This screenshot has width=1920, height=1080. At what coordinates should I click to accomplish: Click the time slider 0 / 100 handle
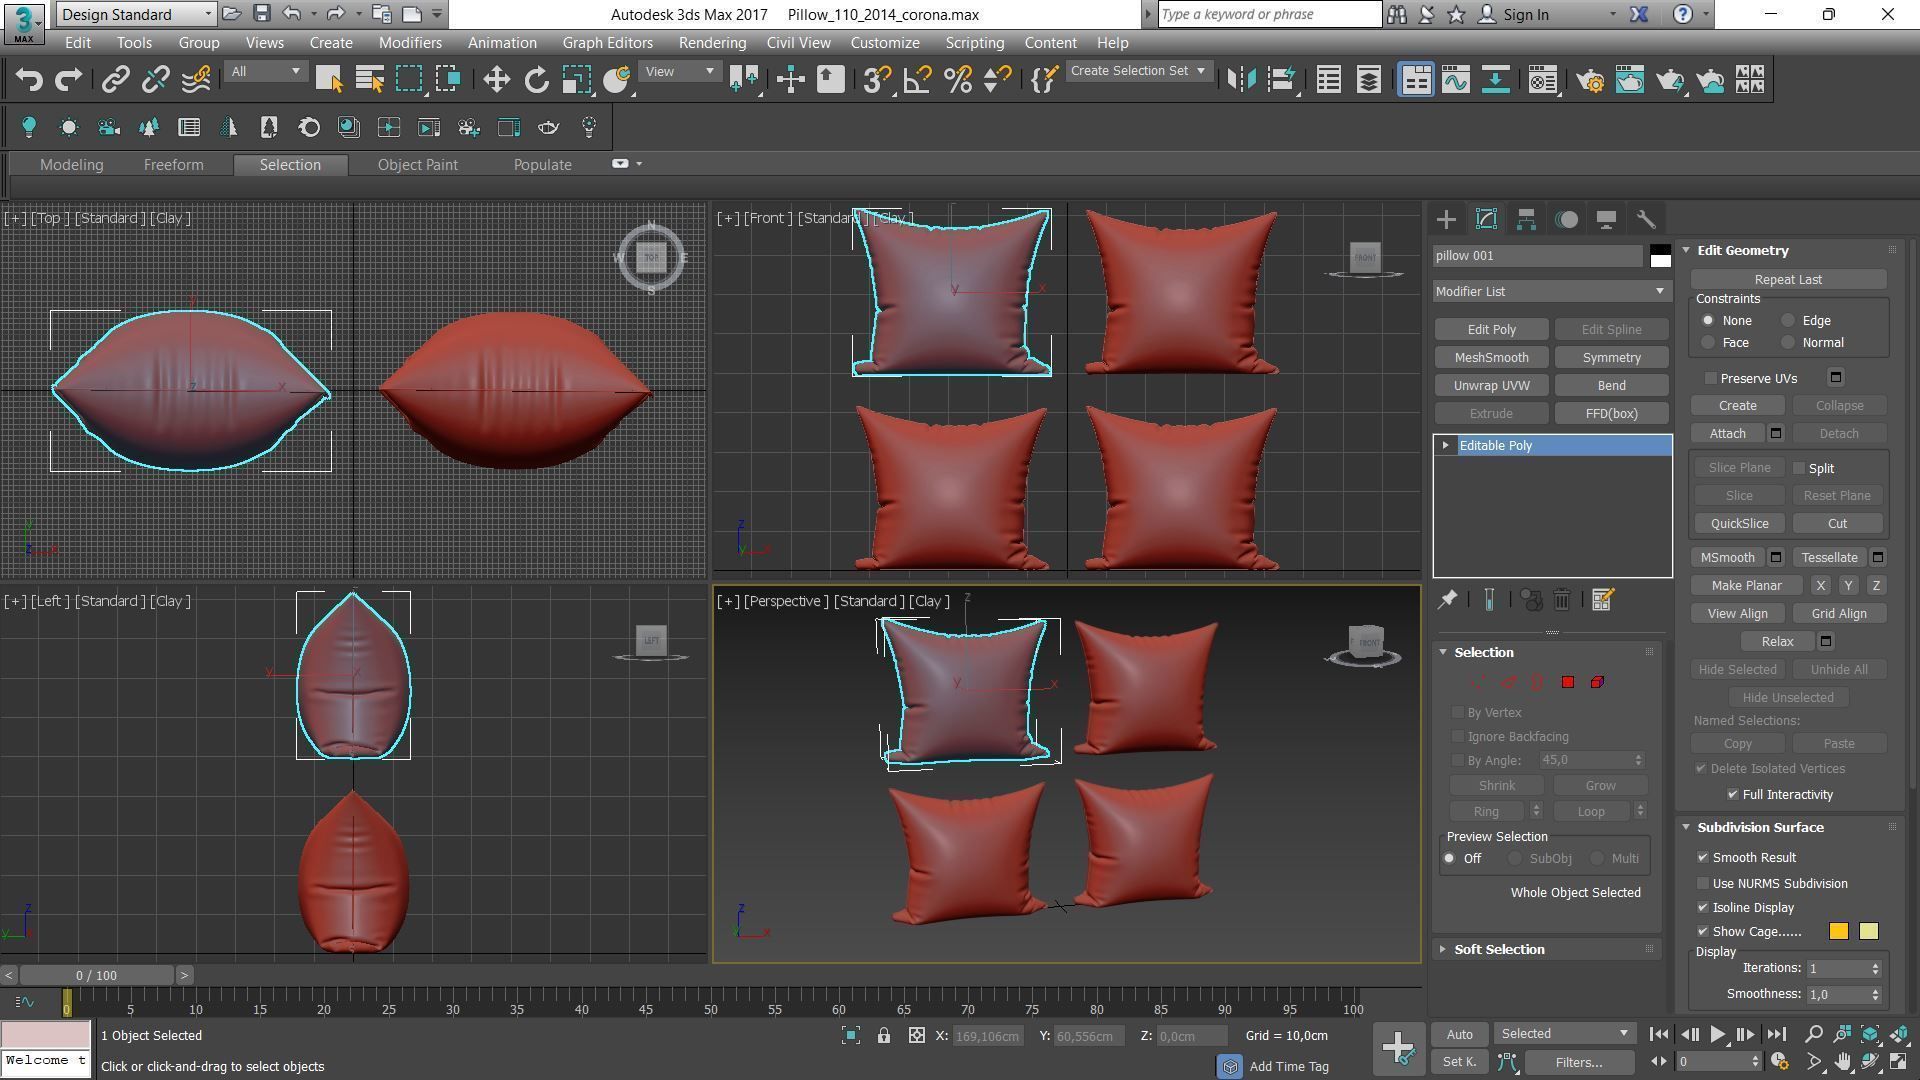96,975
